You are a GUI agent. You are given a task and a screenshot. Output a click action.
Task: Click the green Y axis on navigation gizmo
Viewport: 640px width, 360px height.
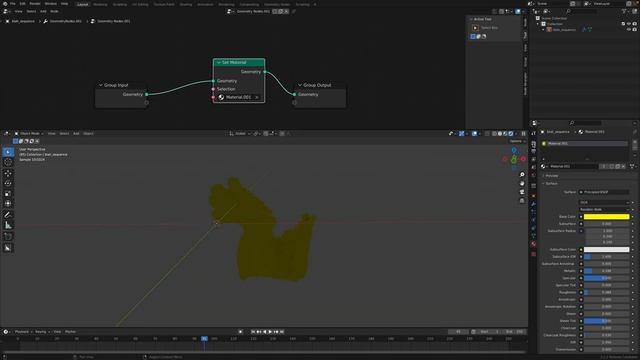tap(514, 159)
